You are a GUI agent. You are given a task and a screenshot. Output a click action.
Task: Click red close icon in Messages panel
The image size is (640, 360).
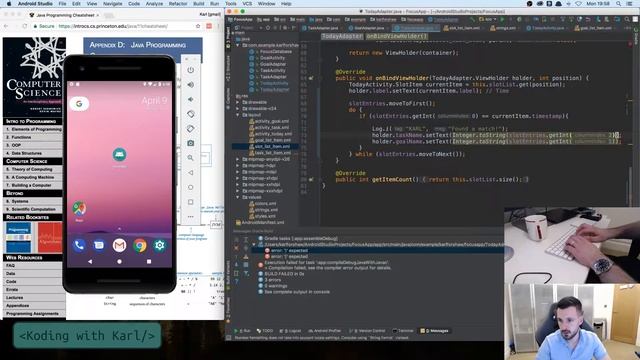click(x=236, y=248)
